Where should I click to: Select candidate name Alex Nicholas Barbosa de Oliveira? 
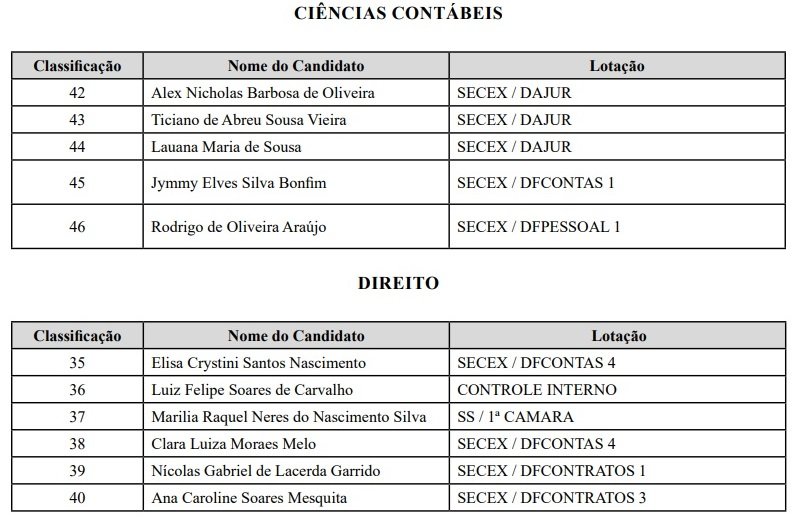263,93
